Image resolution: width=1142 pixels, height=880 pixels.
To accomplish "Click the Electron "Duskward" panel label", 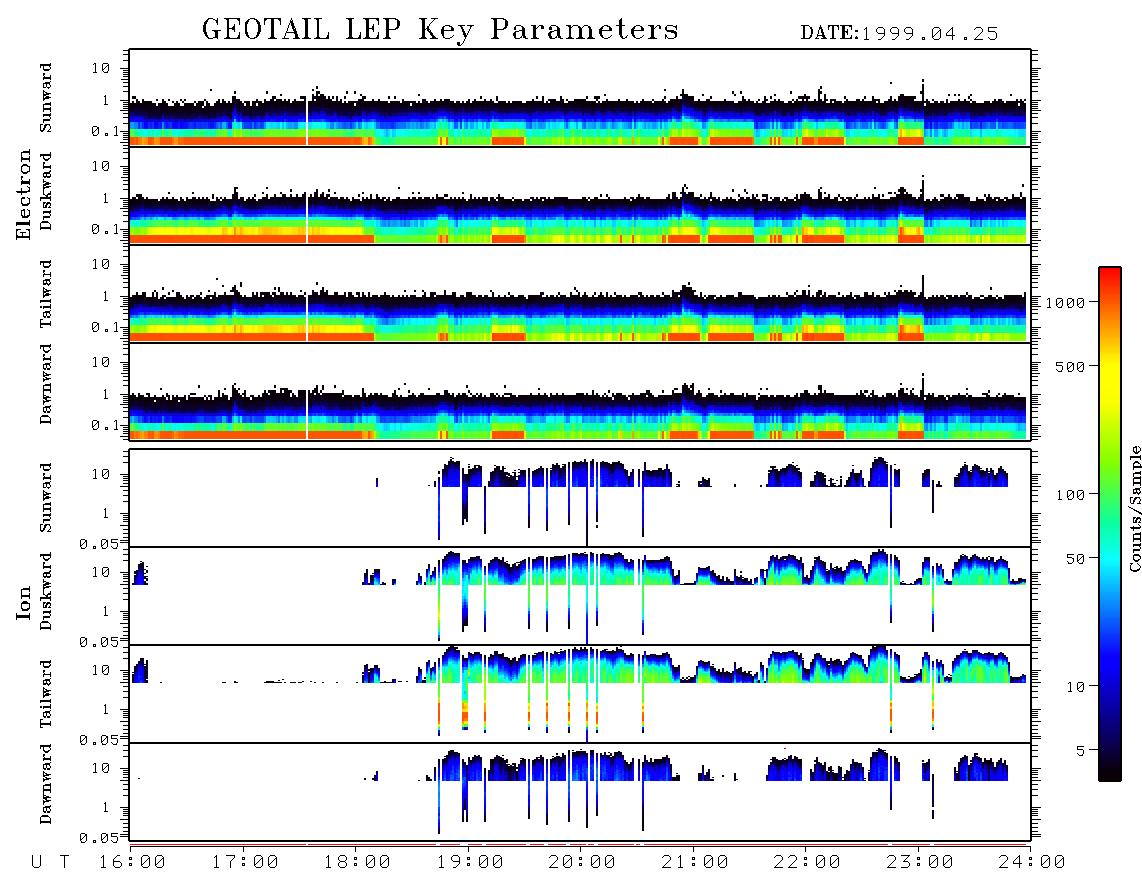I will click(46, 191).
